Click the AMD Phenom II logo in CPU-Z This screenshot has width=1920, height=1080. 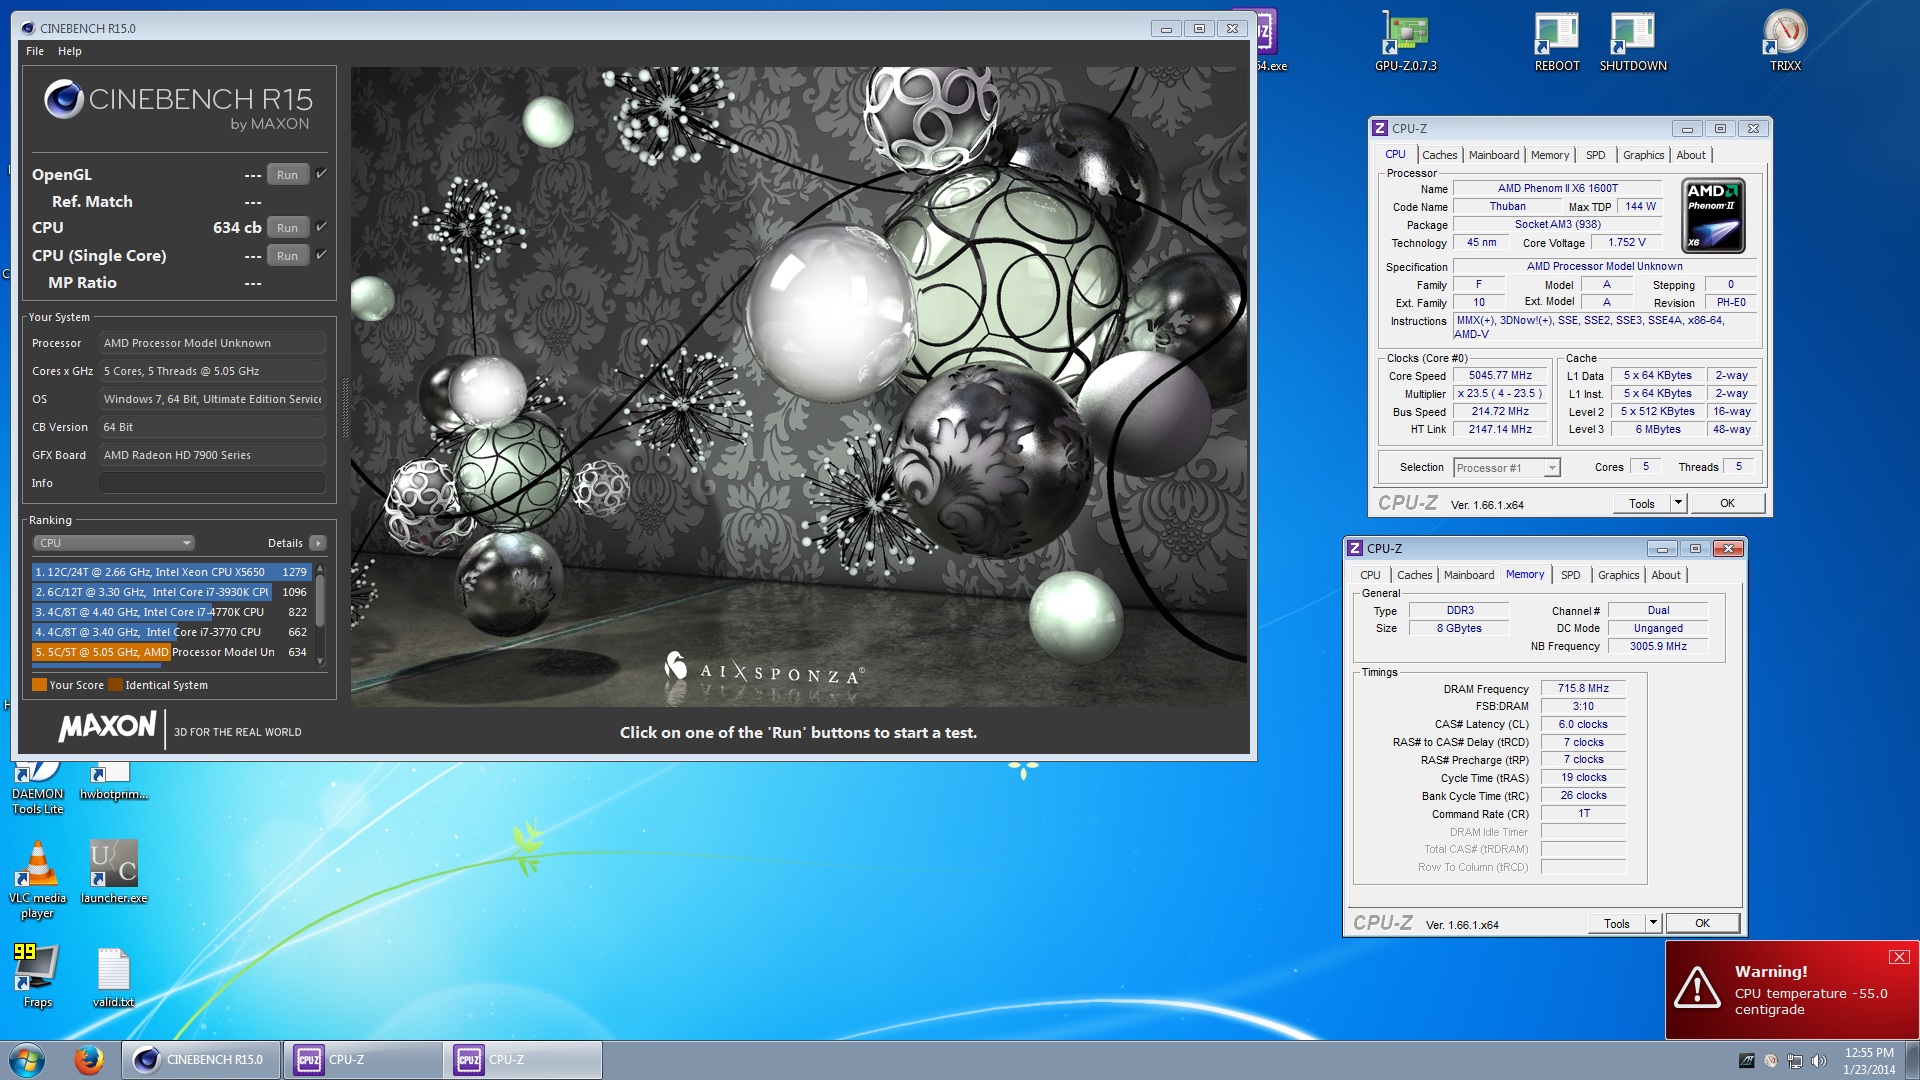point(1714,215)
